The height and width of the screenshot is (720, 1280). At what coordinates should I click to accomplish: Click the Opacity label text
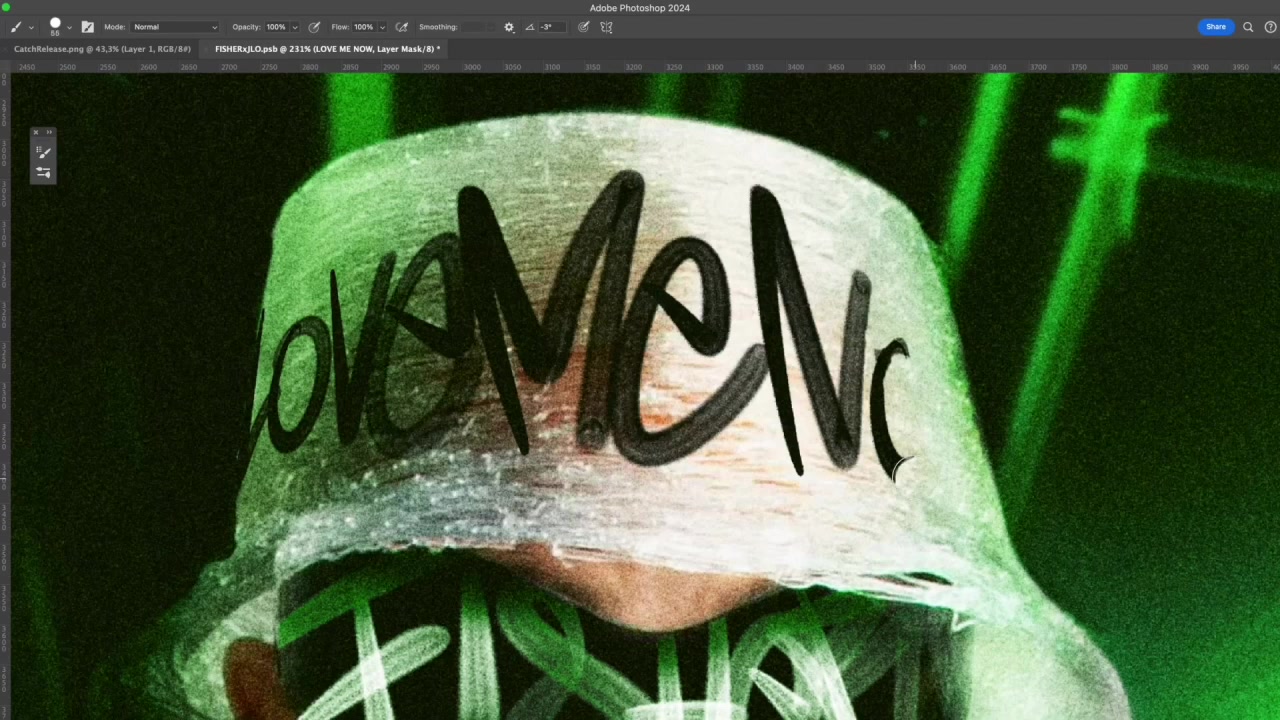click(246, 27)
